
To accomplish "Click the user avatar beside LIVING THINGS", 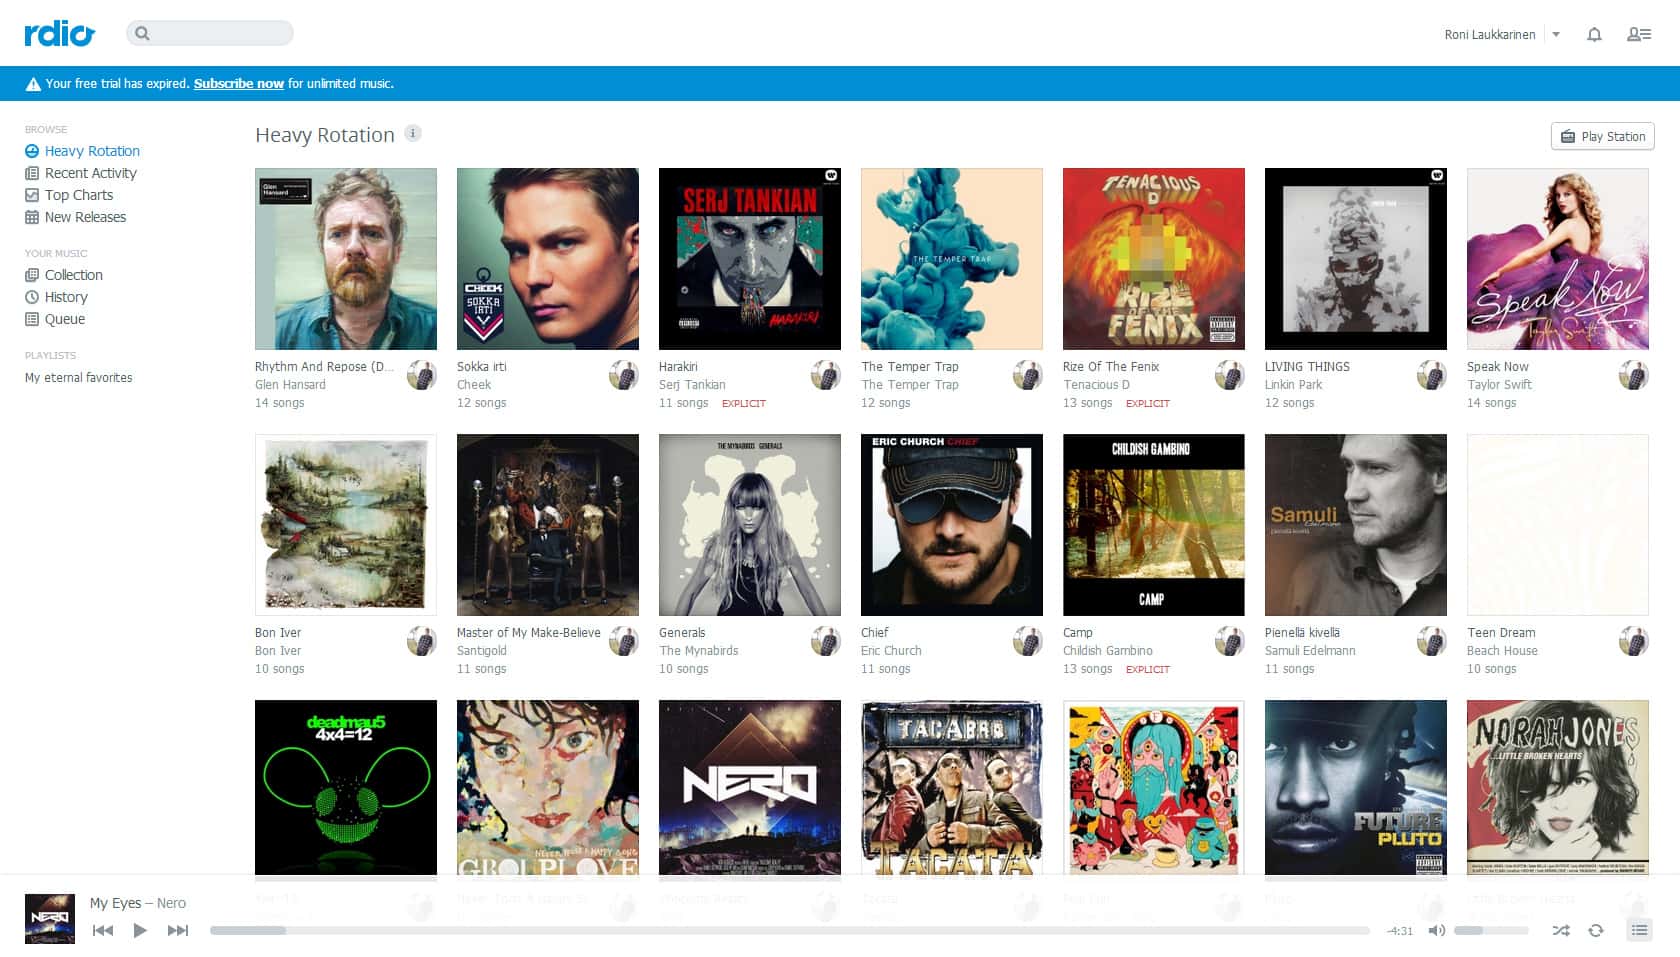I will (x=1432, y=375).
